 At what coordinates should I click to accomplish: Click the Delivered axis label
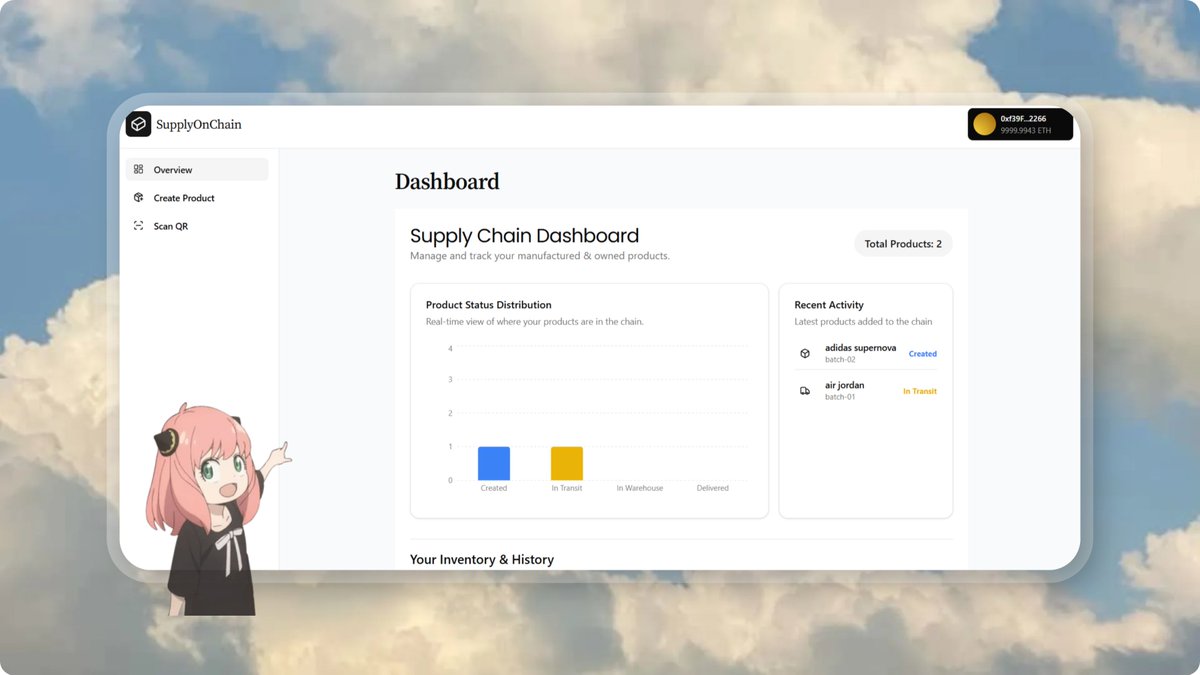click(713, 488)
